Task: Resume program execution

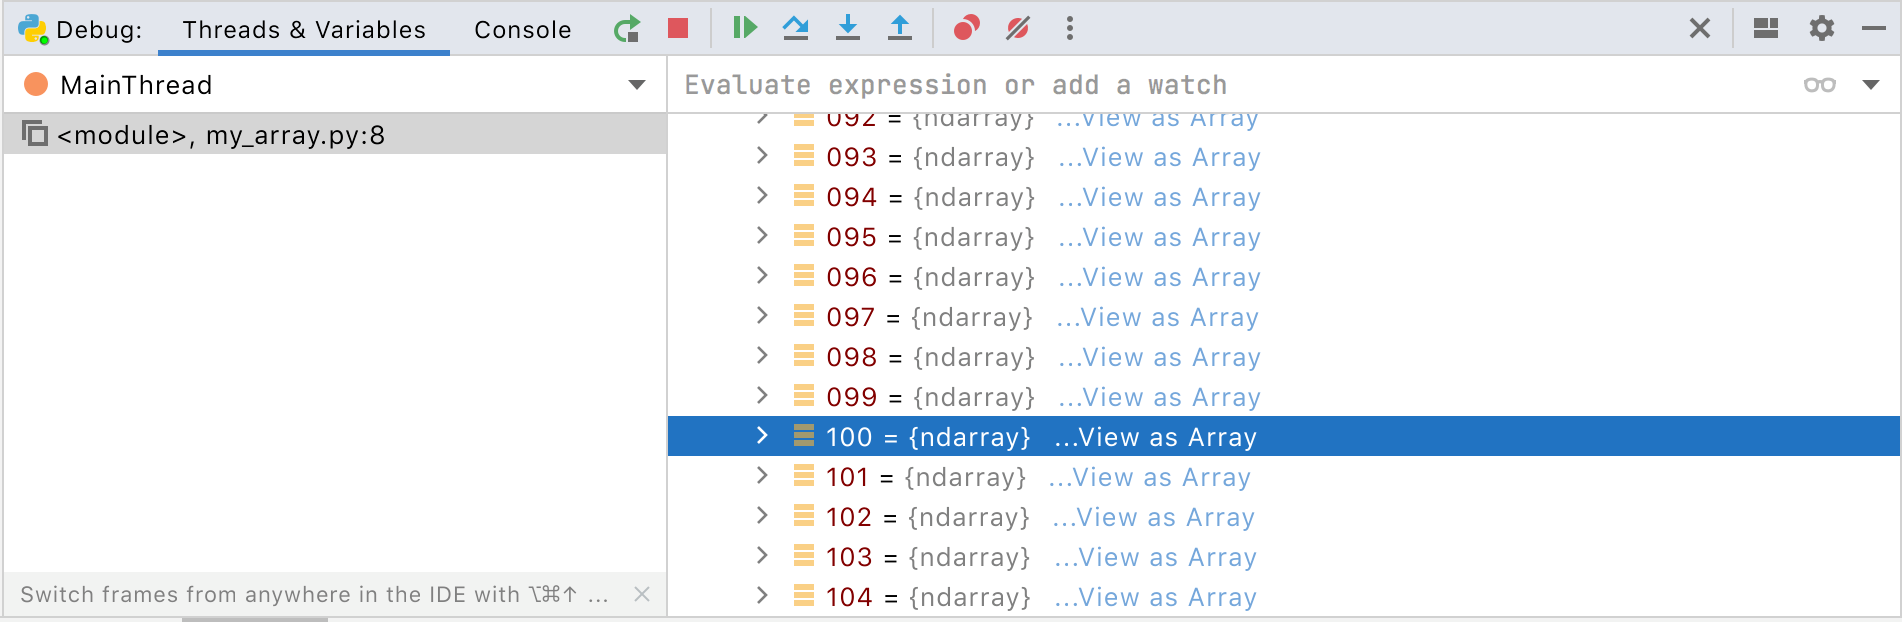Action: click(x=744, y=28)
